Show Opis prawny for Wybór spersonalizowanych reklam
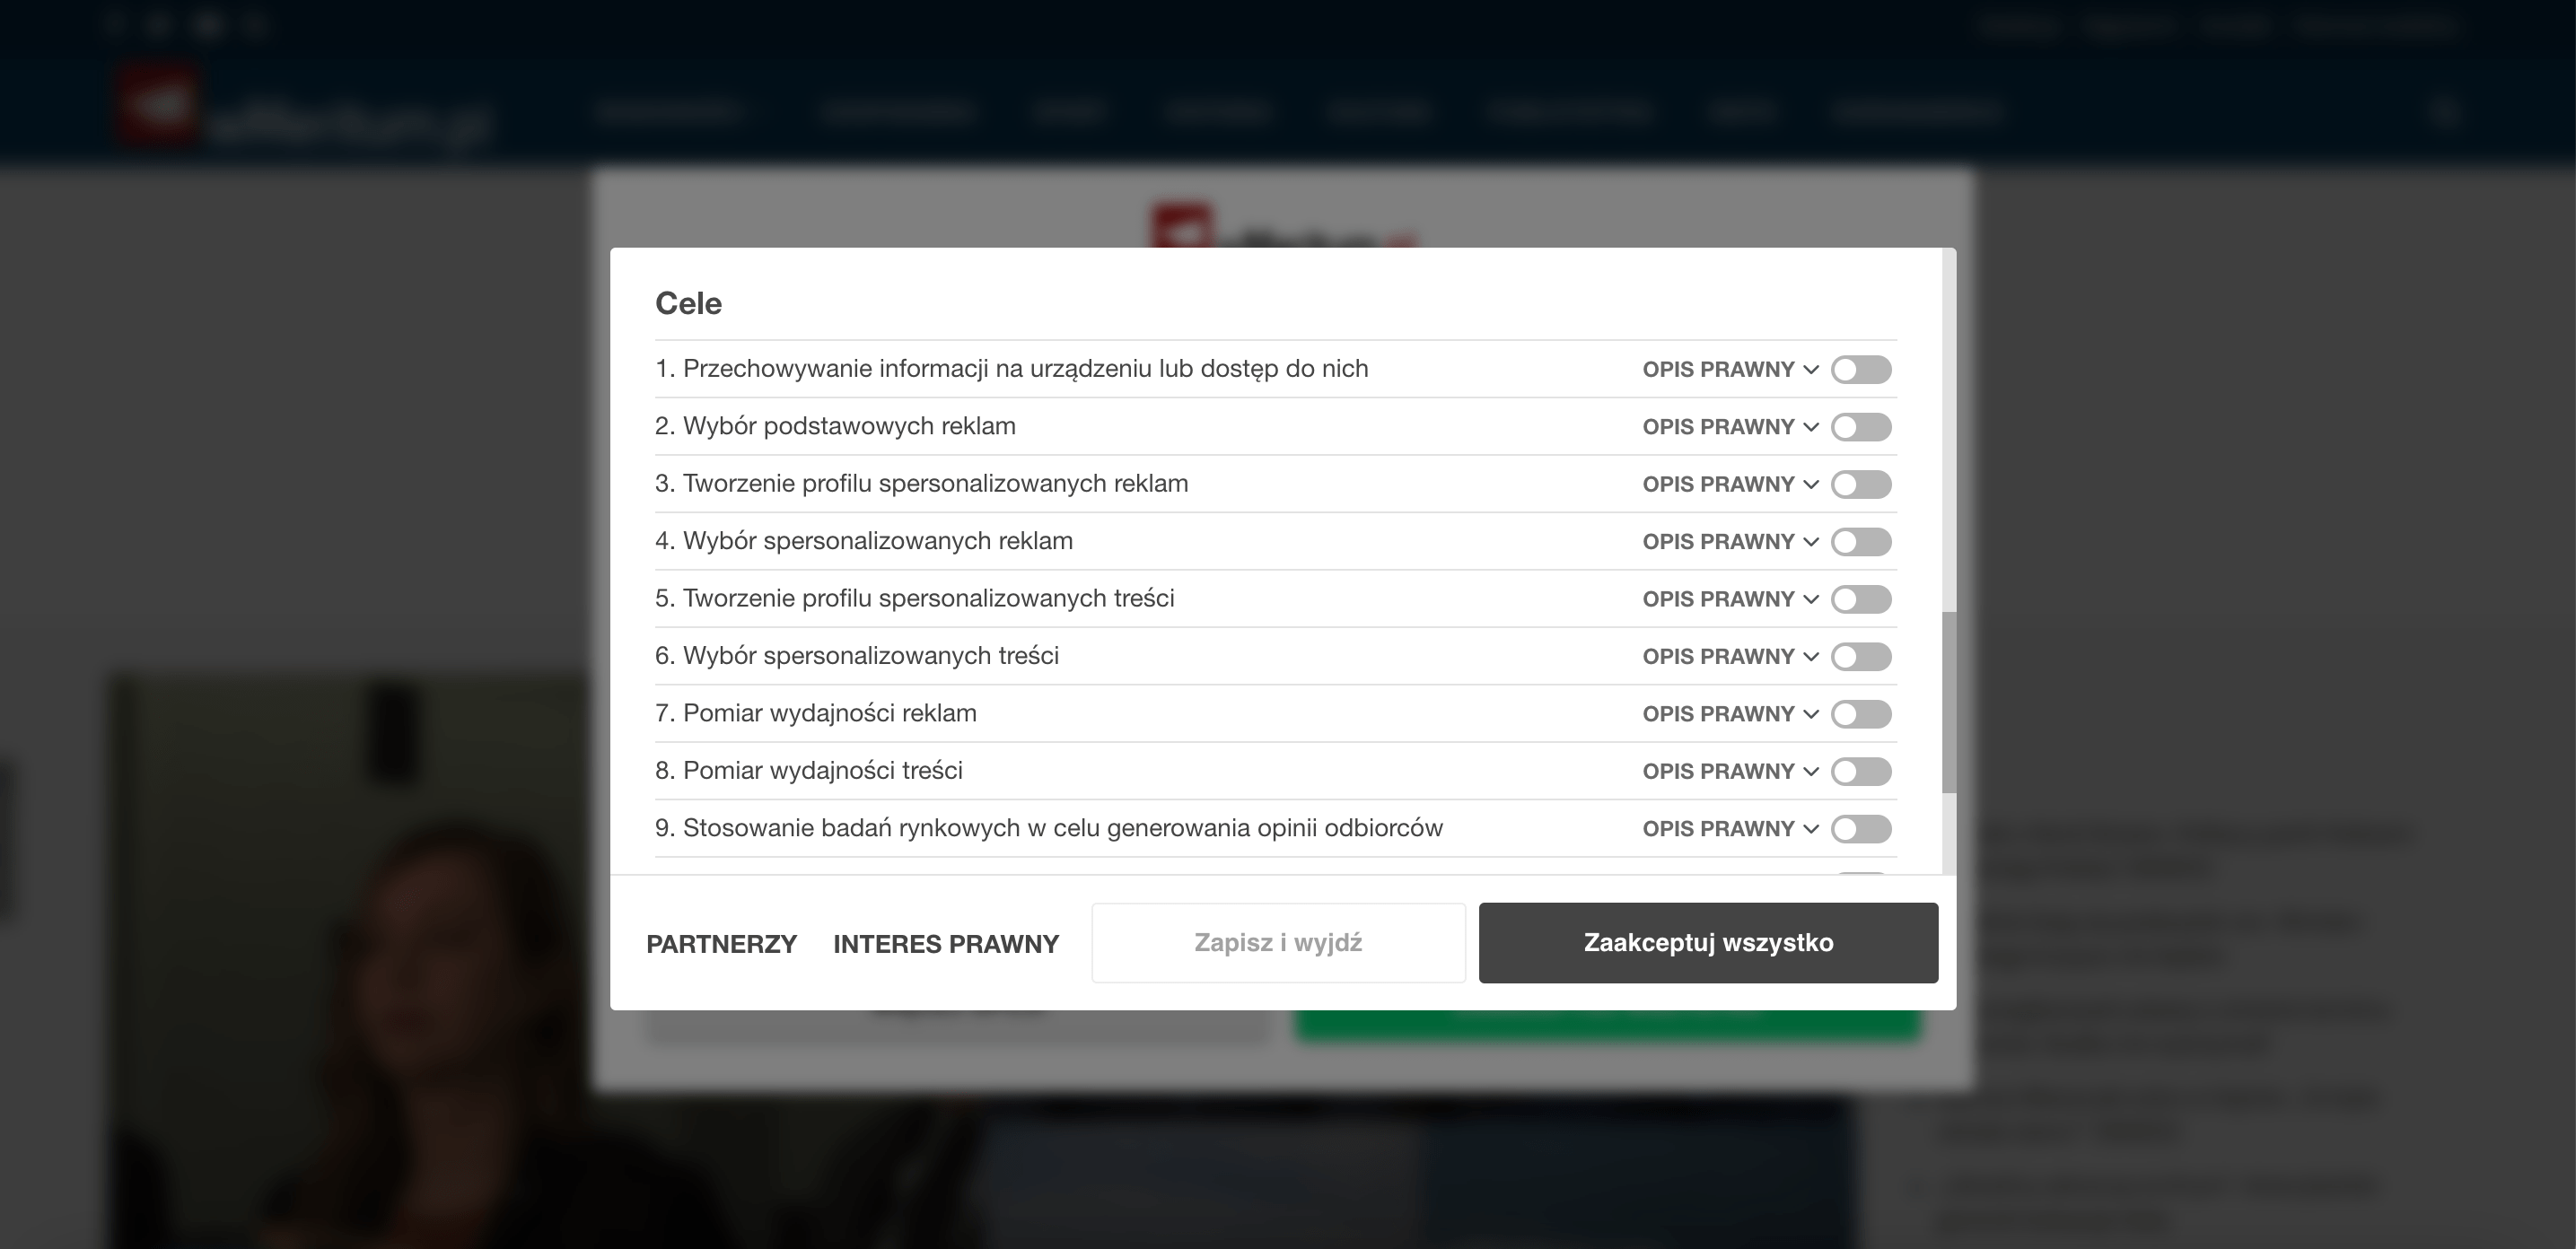The width and height of the screenshot is (2576, 1249). (x=1729, y=542)
